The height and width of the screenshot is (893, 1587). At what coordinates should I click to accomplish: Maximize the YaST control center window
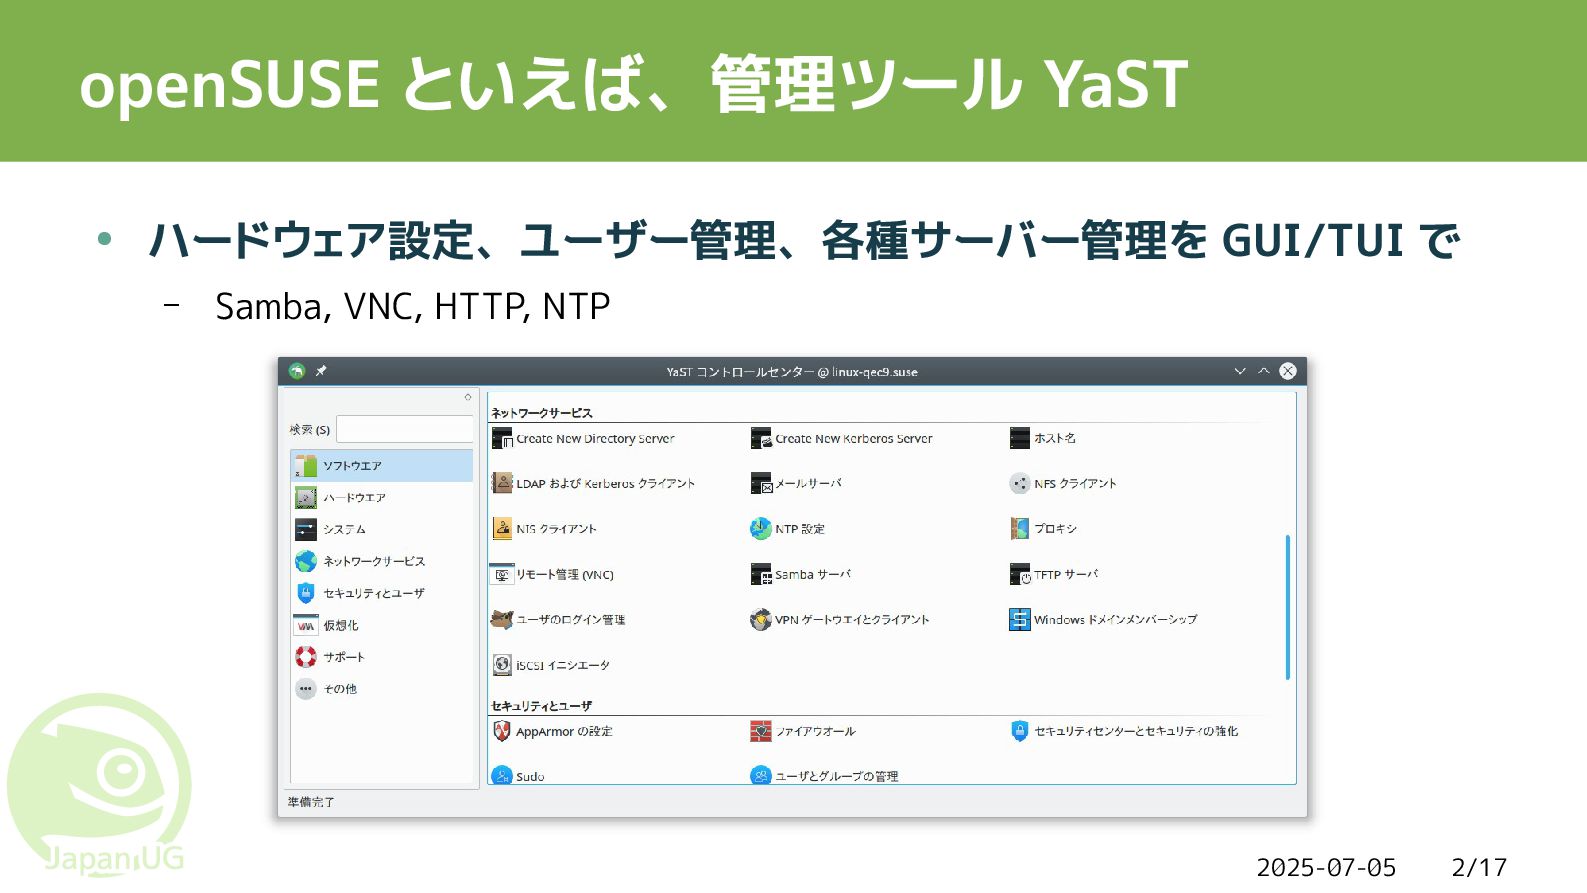tap(1264, 371)
